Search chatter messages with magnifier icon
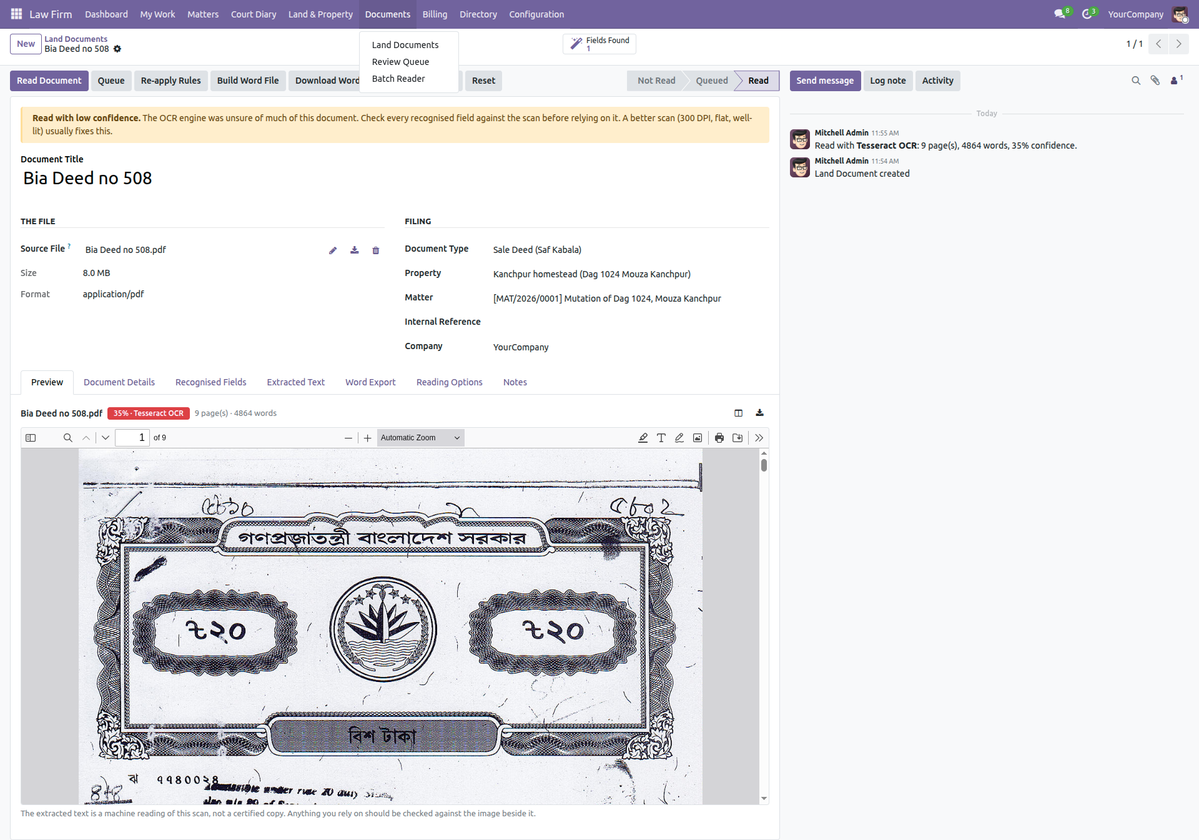Image resolution: width=1199 pixels, height=840 pixels. click(x=1136, y=80)
